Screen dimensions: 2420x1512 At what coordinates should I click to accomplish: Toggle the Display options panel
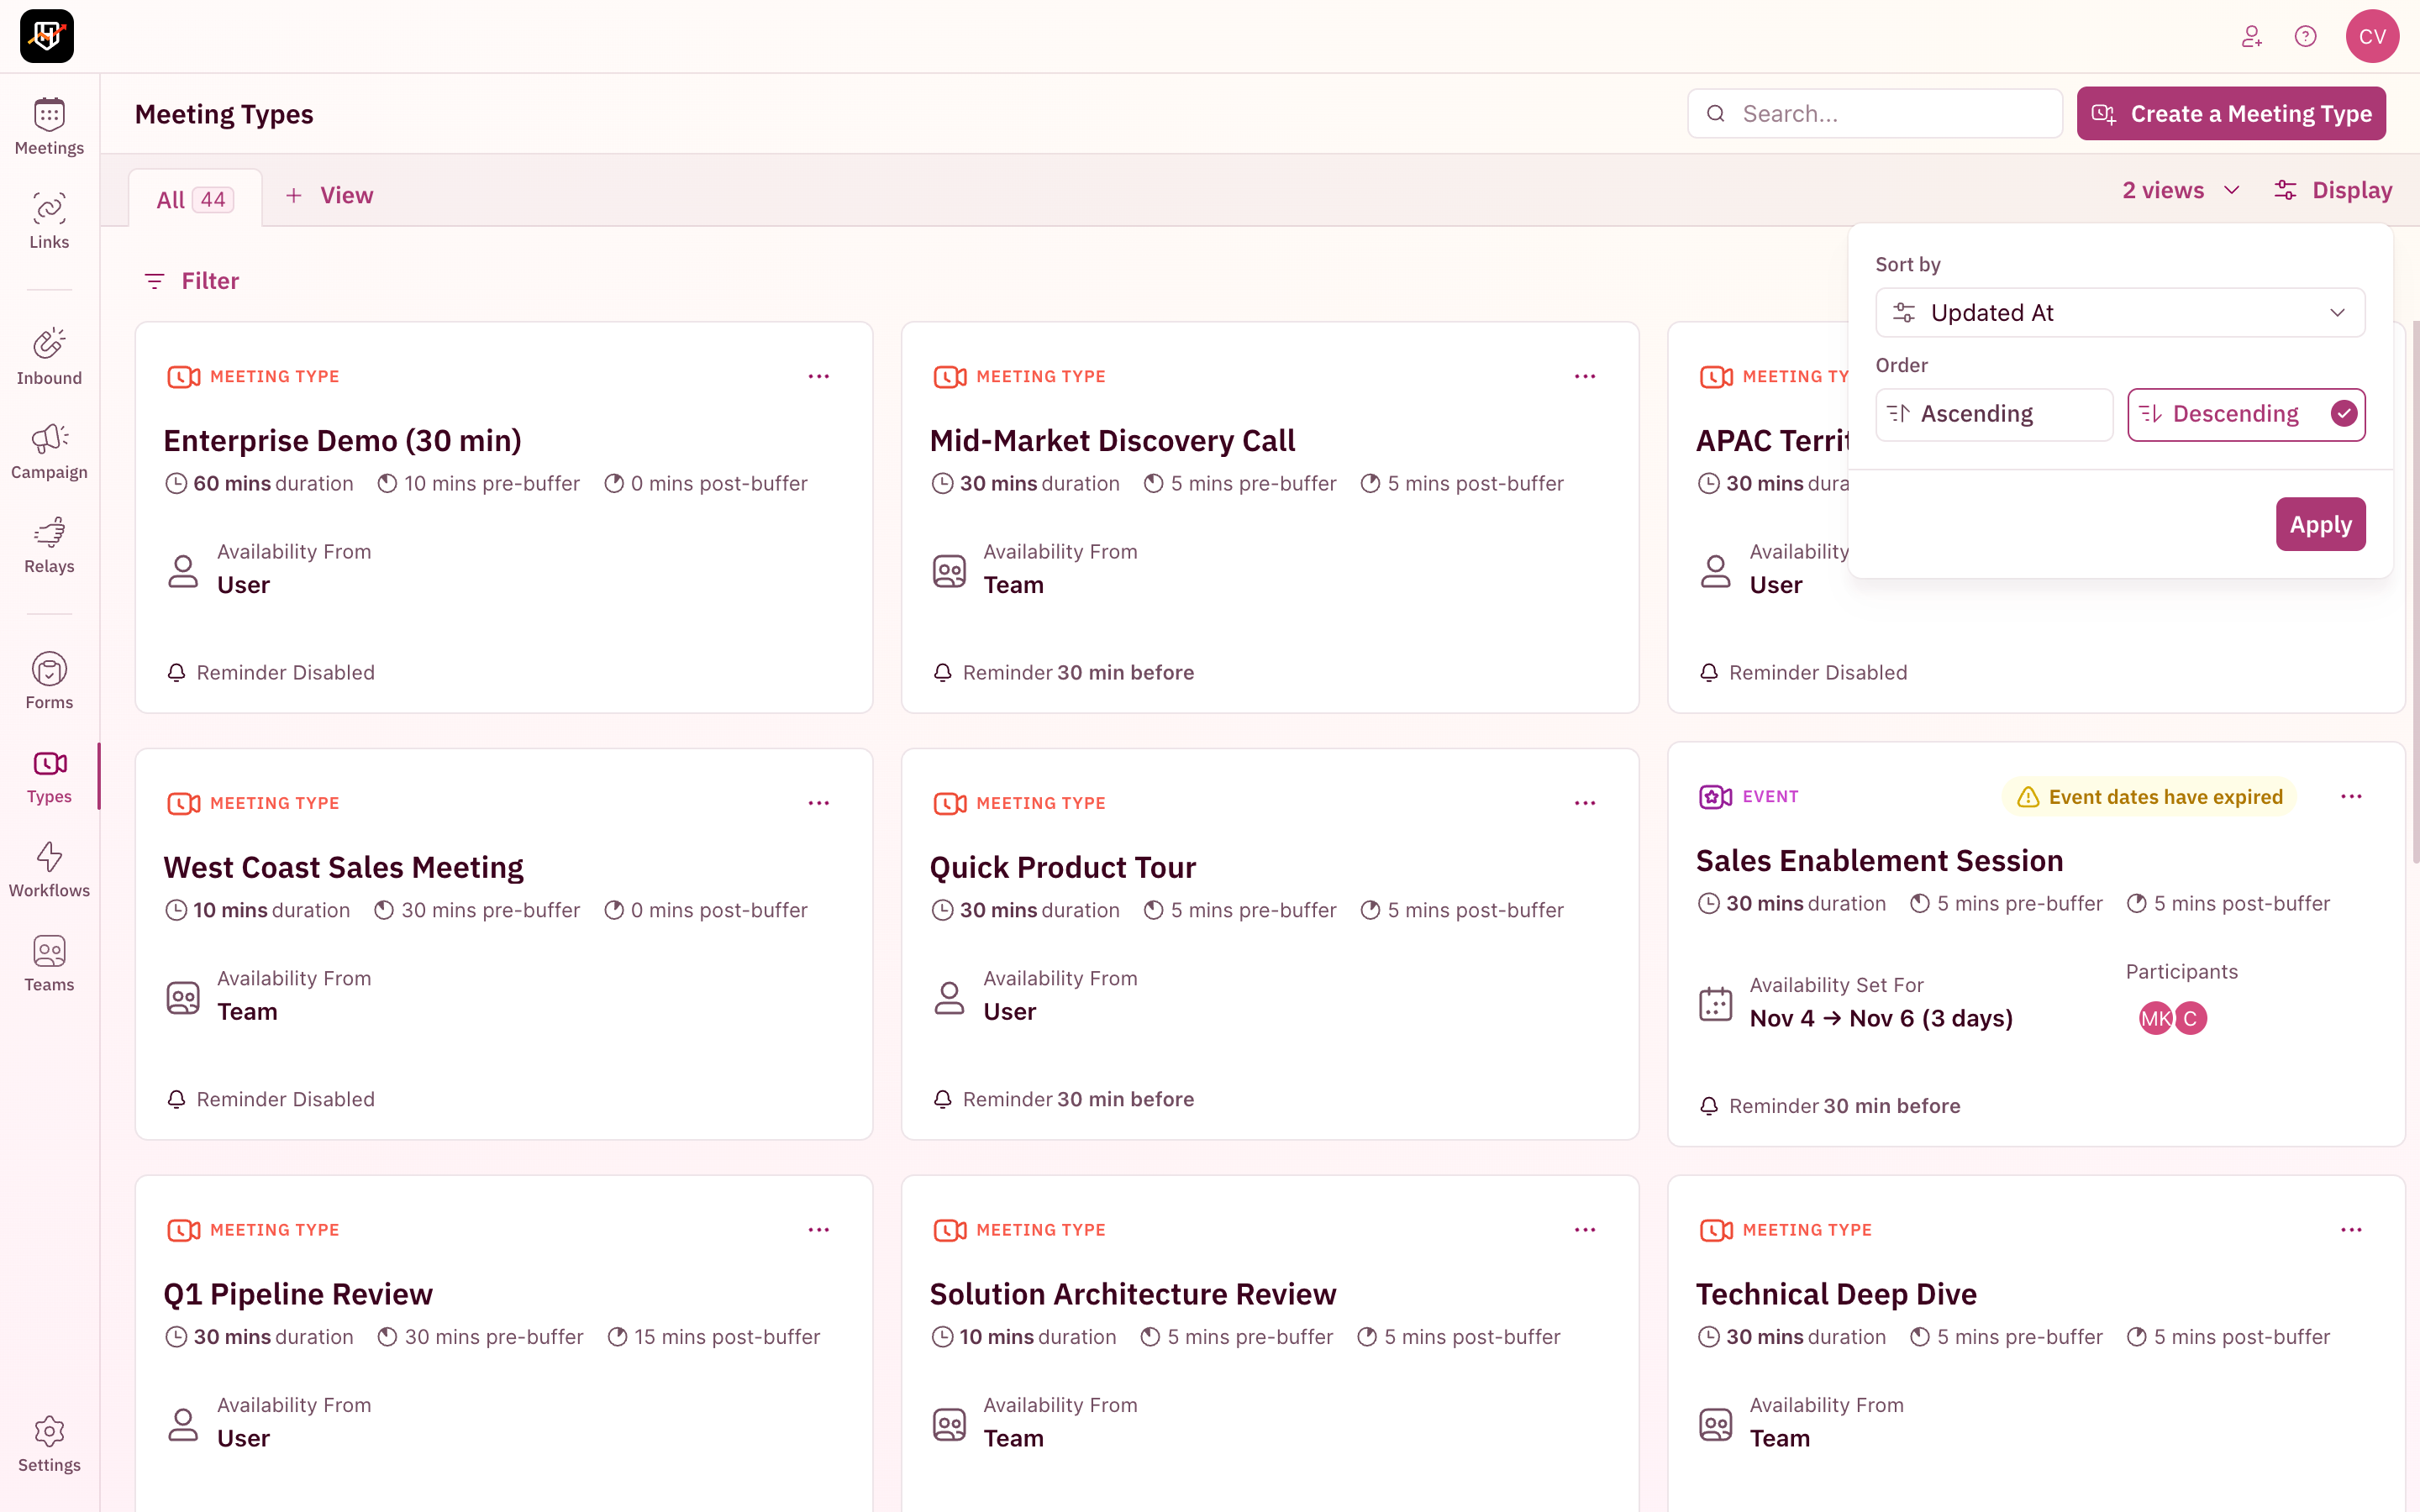[x=2333, y=190]
